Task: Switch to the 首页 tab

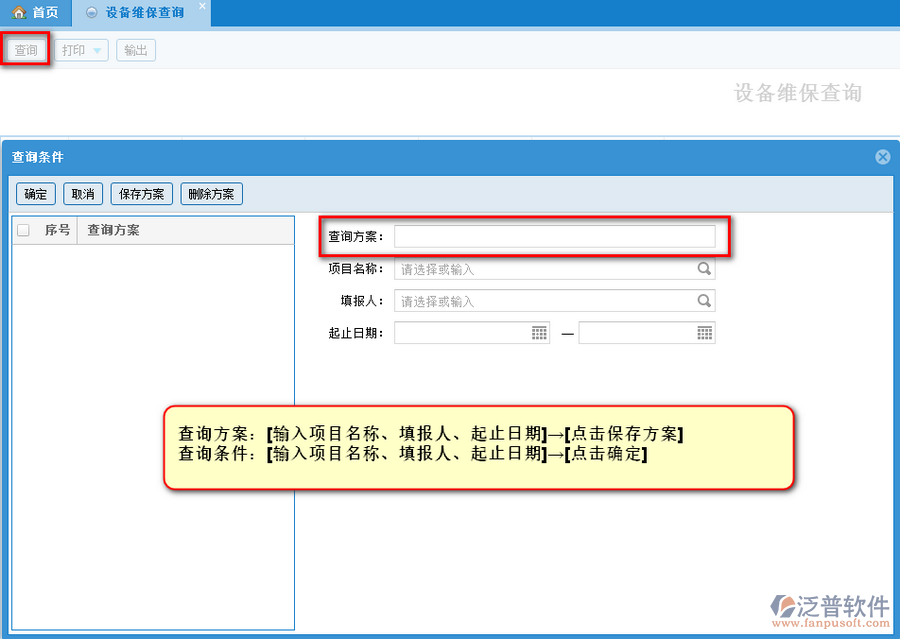Action: 36,13
